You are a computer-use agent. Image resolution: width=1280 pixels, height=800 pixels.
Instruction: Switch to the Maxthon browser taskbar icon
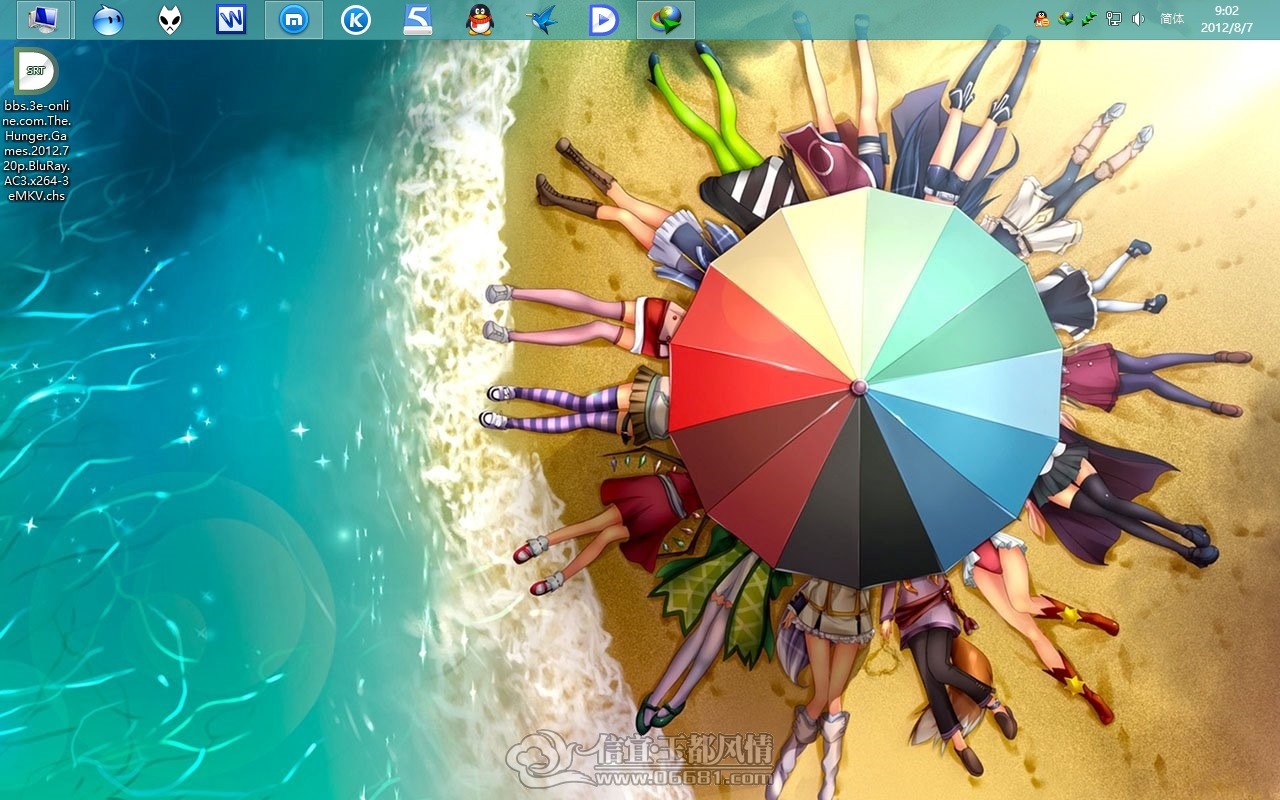294,19
